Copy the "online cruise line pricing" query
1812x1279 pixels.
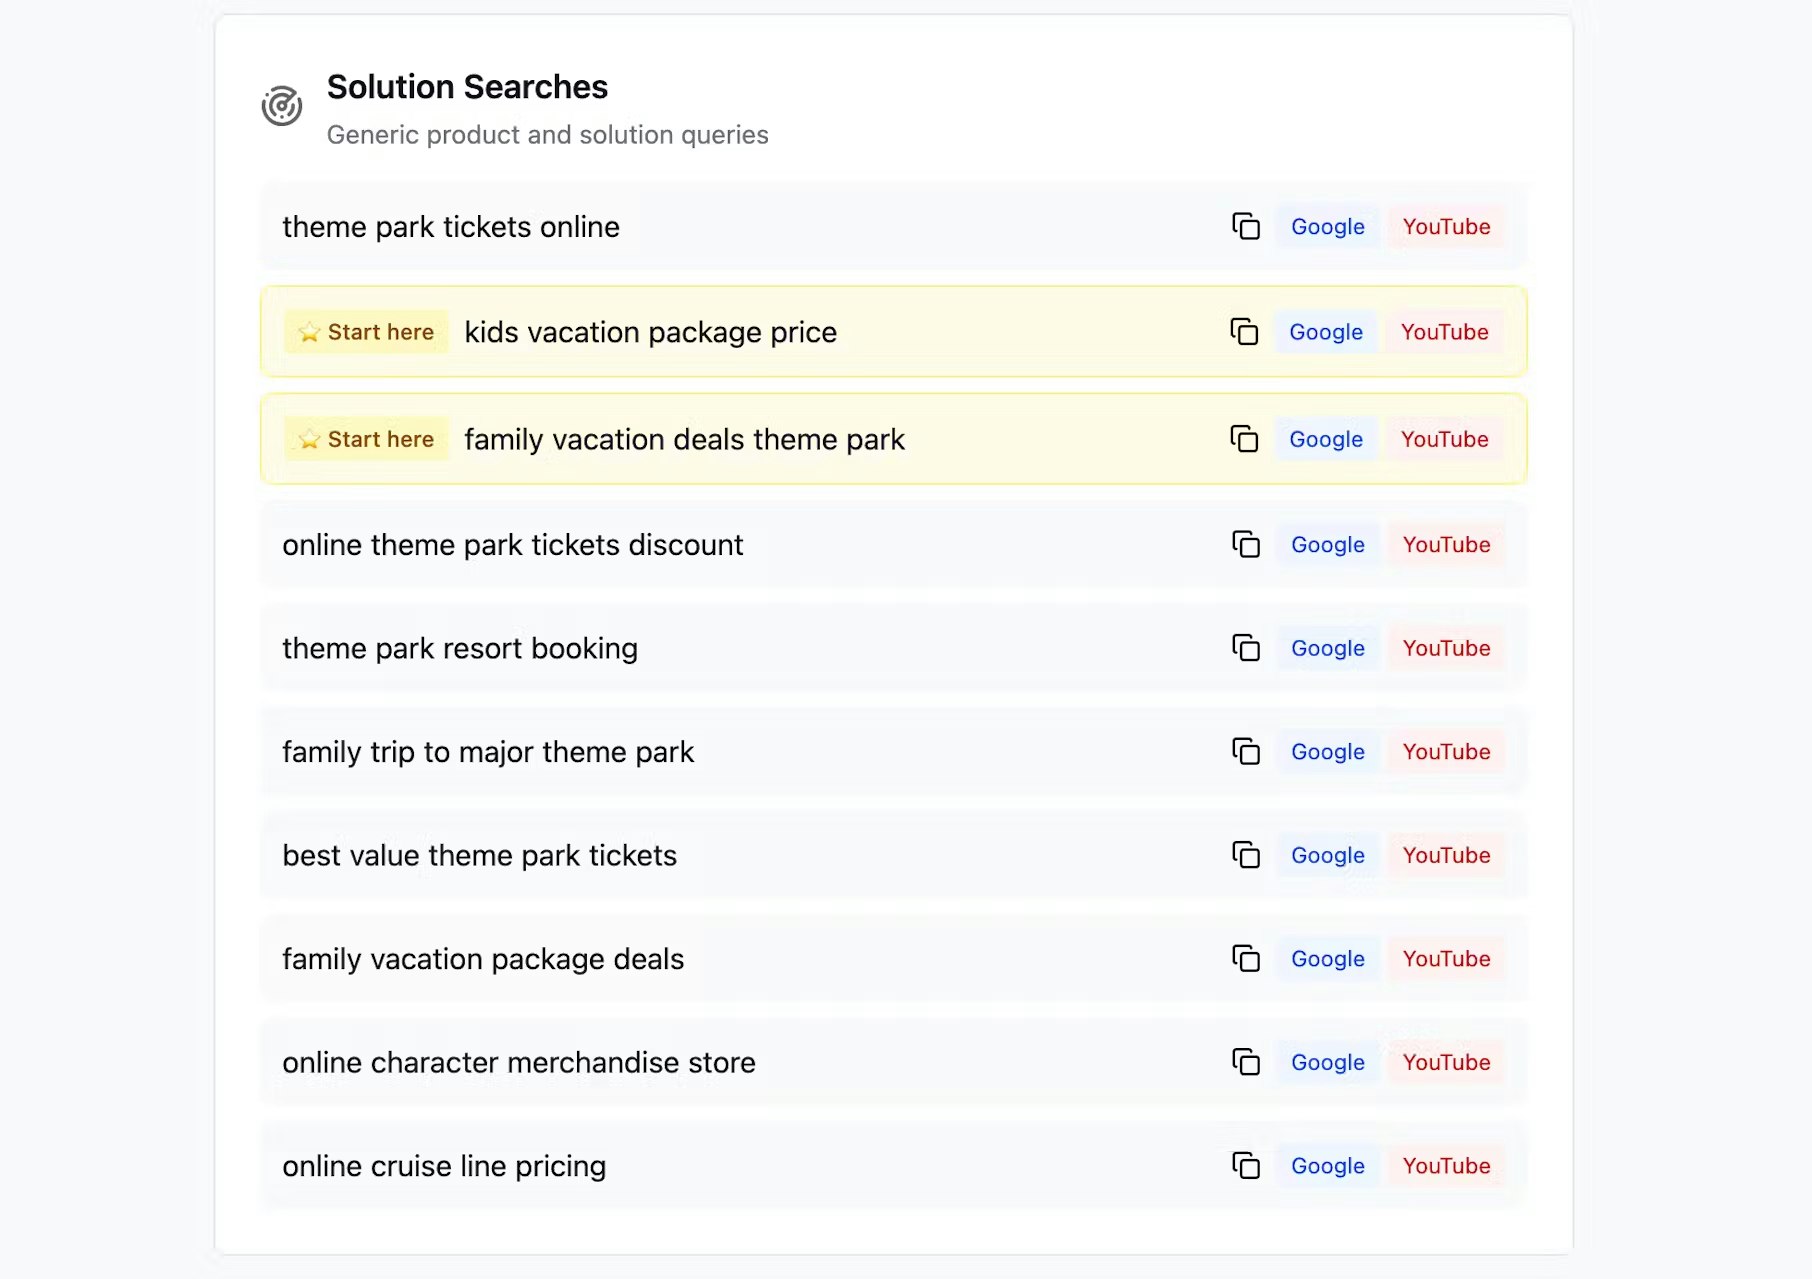point(1246,1166)
